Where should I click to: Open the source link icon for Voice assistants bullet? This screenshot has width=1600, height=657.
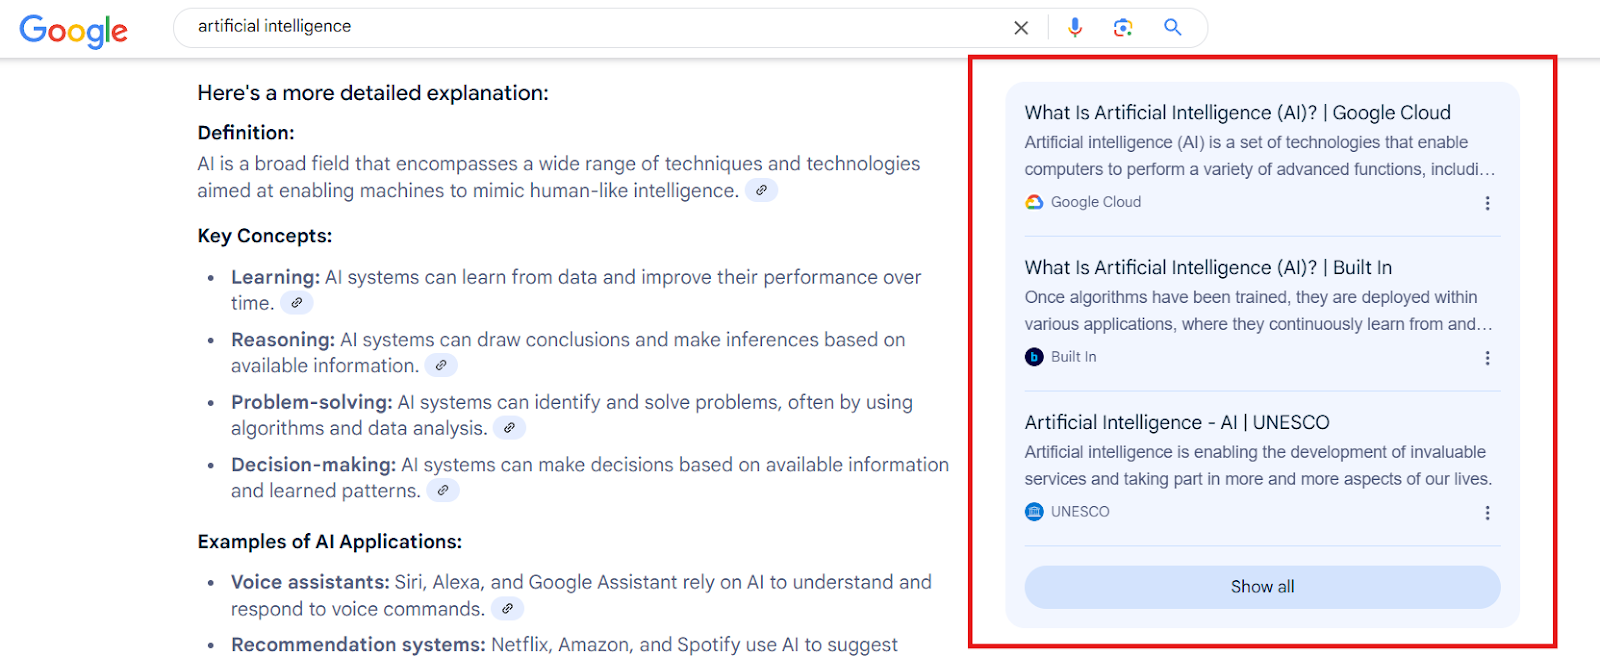pyautogui.click(x=507, y=609)
